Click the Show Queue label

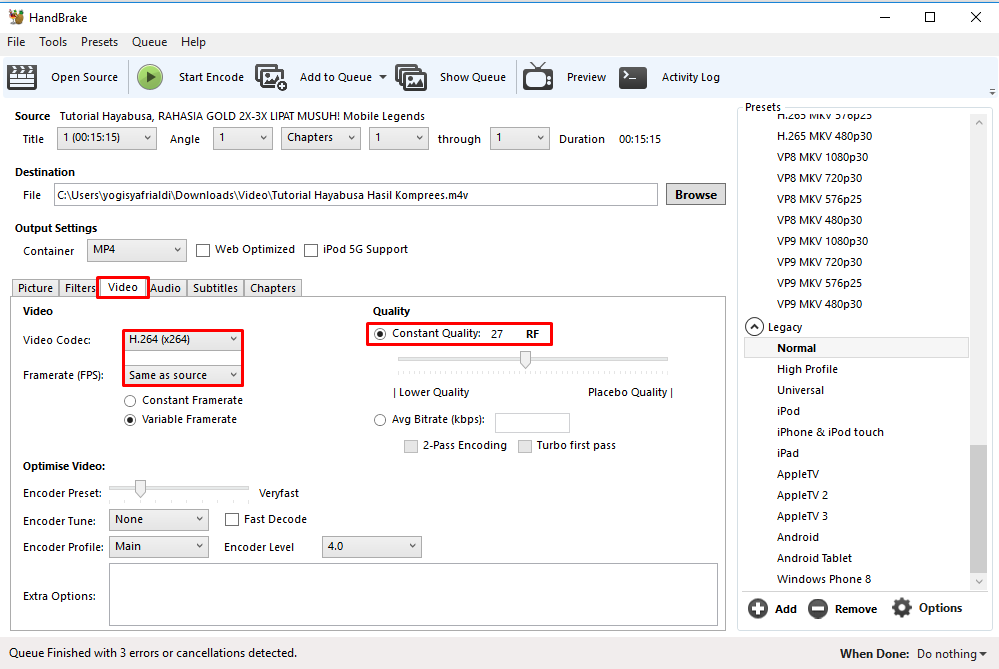pyautogui.click(x=473, y=77)
